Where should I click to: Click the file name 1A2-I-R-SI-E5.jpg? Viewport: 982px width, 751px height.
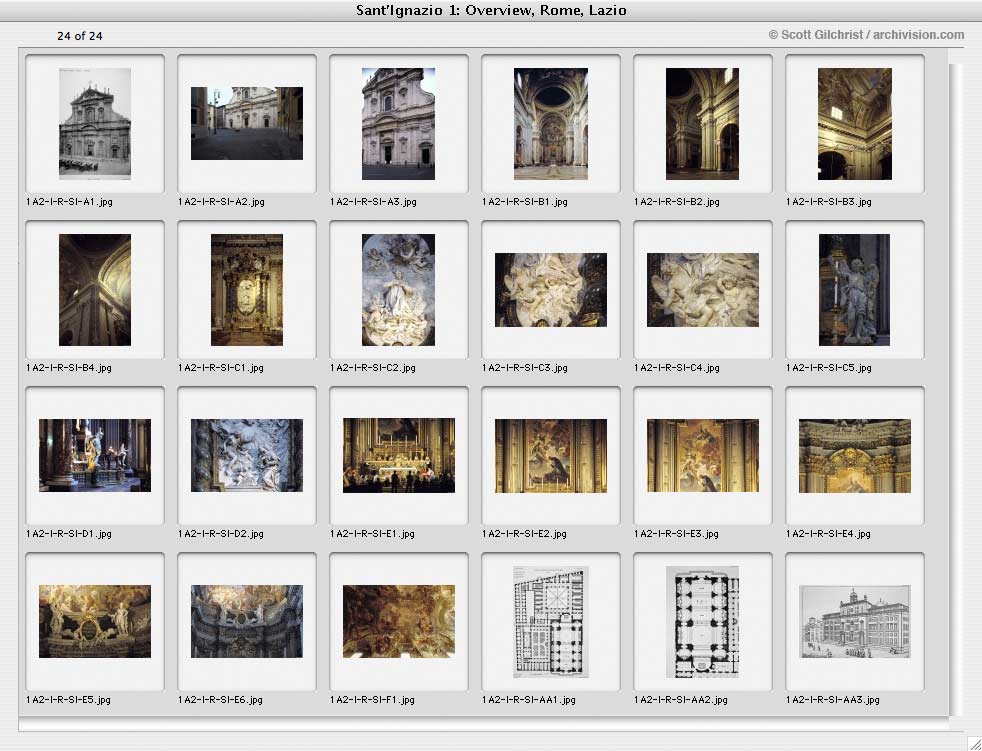68,700
